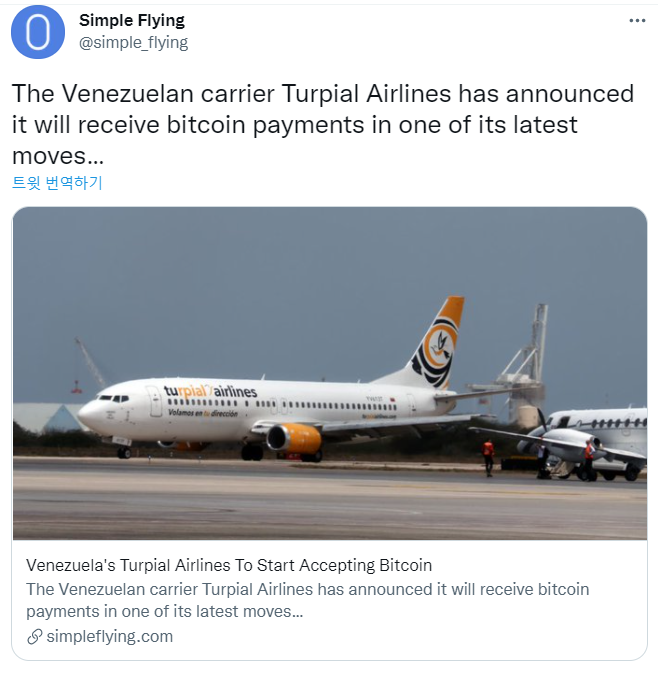Open the card headline about Turpial accepting Bitcoin
The width and height of the screenshot is (658, 673).
tap(229, 565)
